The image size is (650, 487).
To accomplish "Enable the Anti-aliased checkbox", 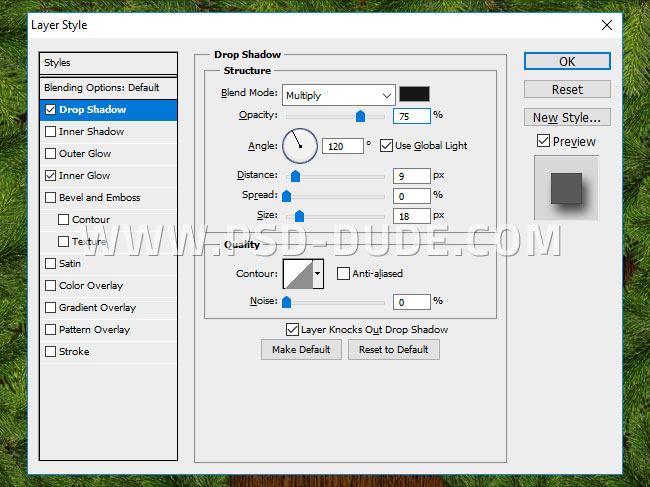I will [343, 273].
